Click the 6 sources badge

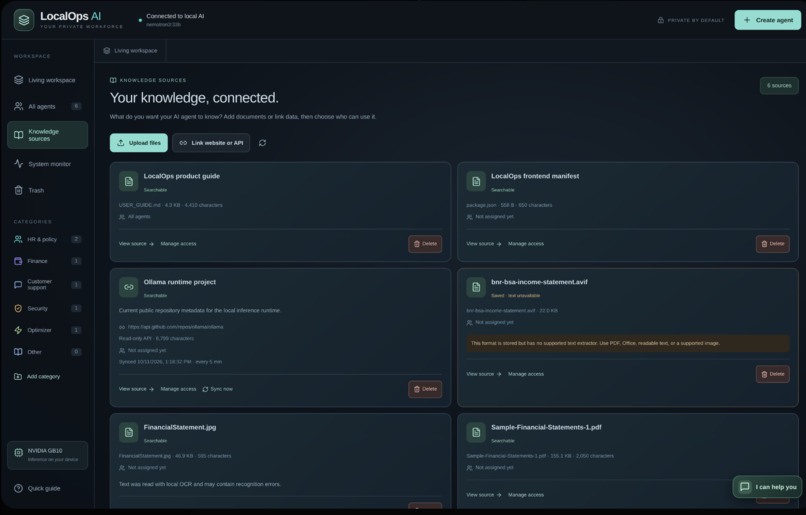pos(779,86)
